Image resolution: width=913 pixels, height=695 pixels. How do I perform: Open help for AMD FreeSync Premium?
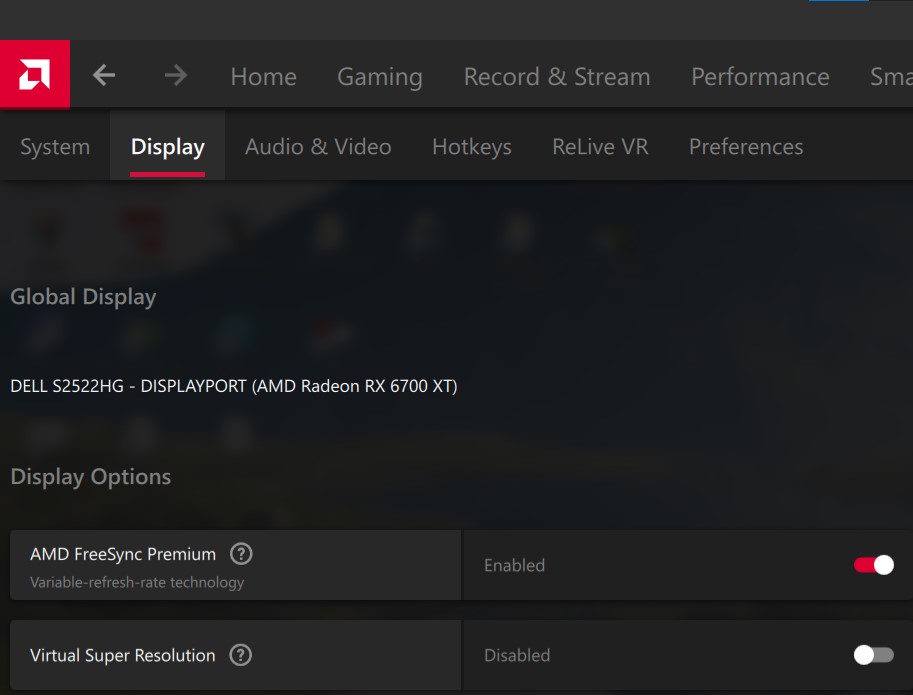tap(241, 554)
